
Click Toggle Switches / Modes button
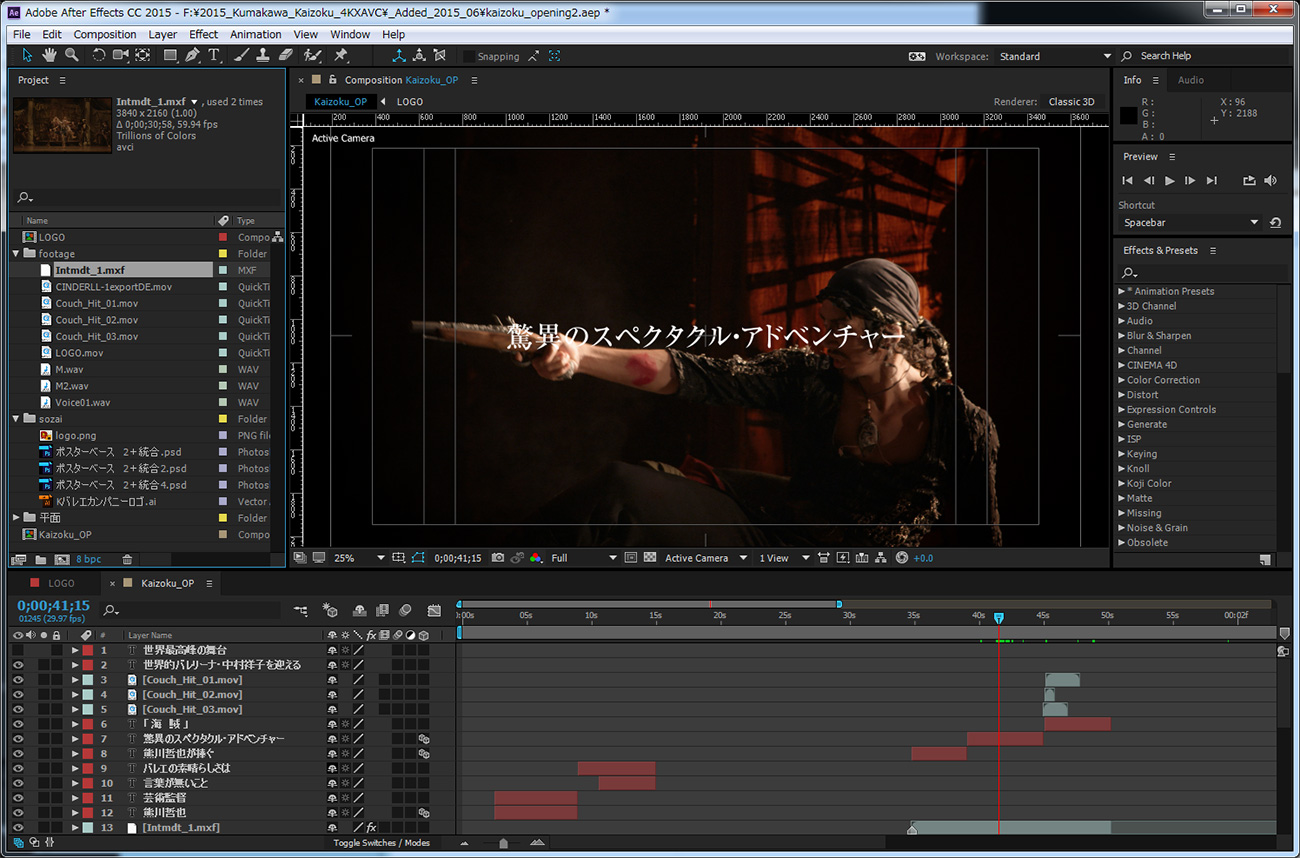[x=381, y=843]
